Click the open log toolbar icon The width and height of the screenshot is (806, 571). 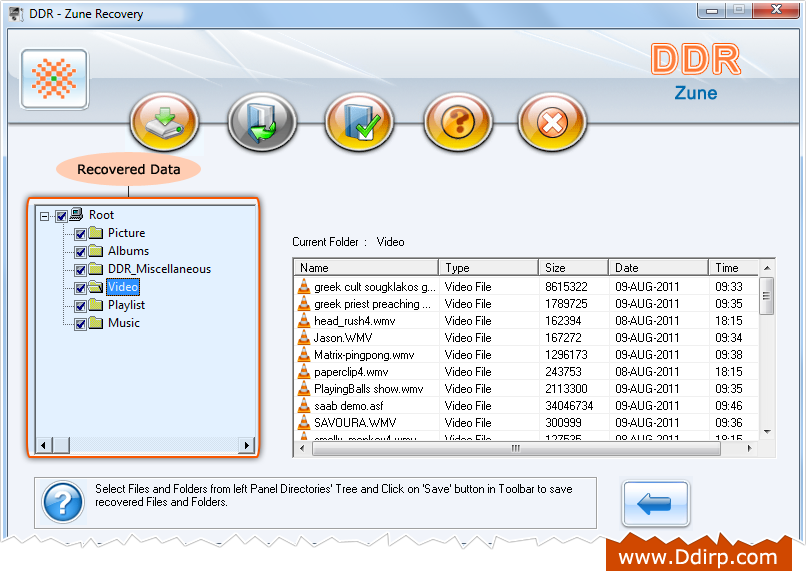[262, 122]
